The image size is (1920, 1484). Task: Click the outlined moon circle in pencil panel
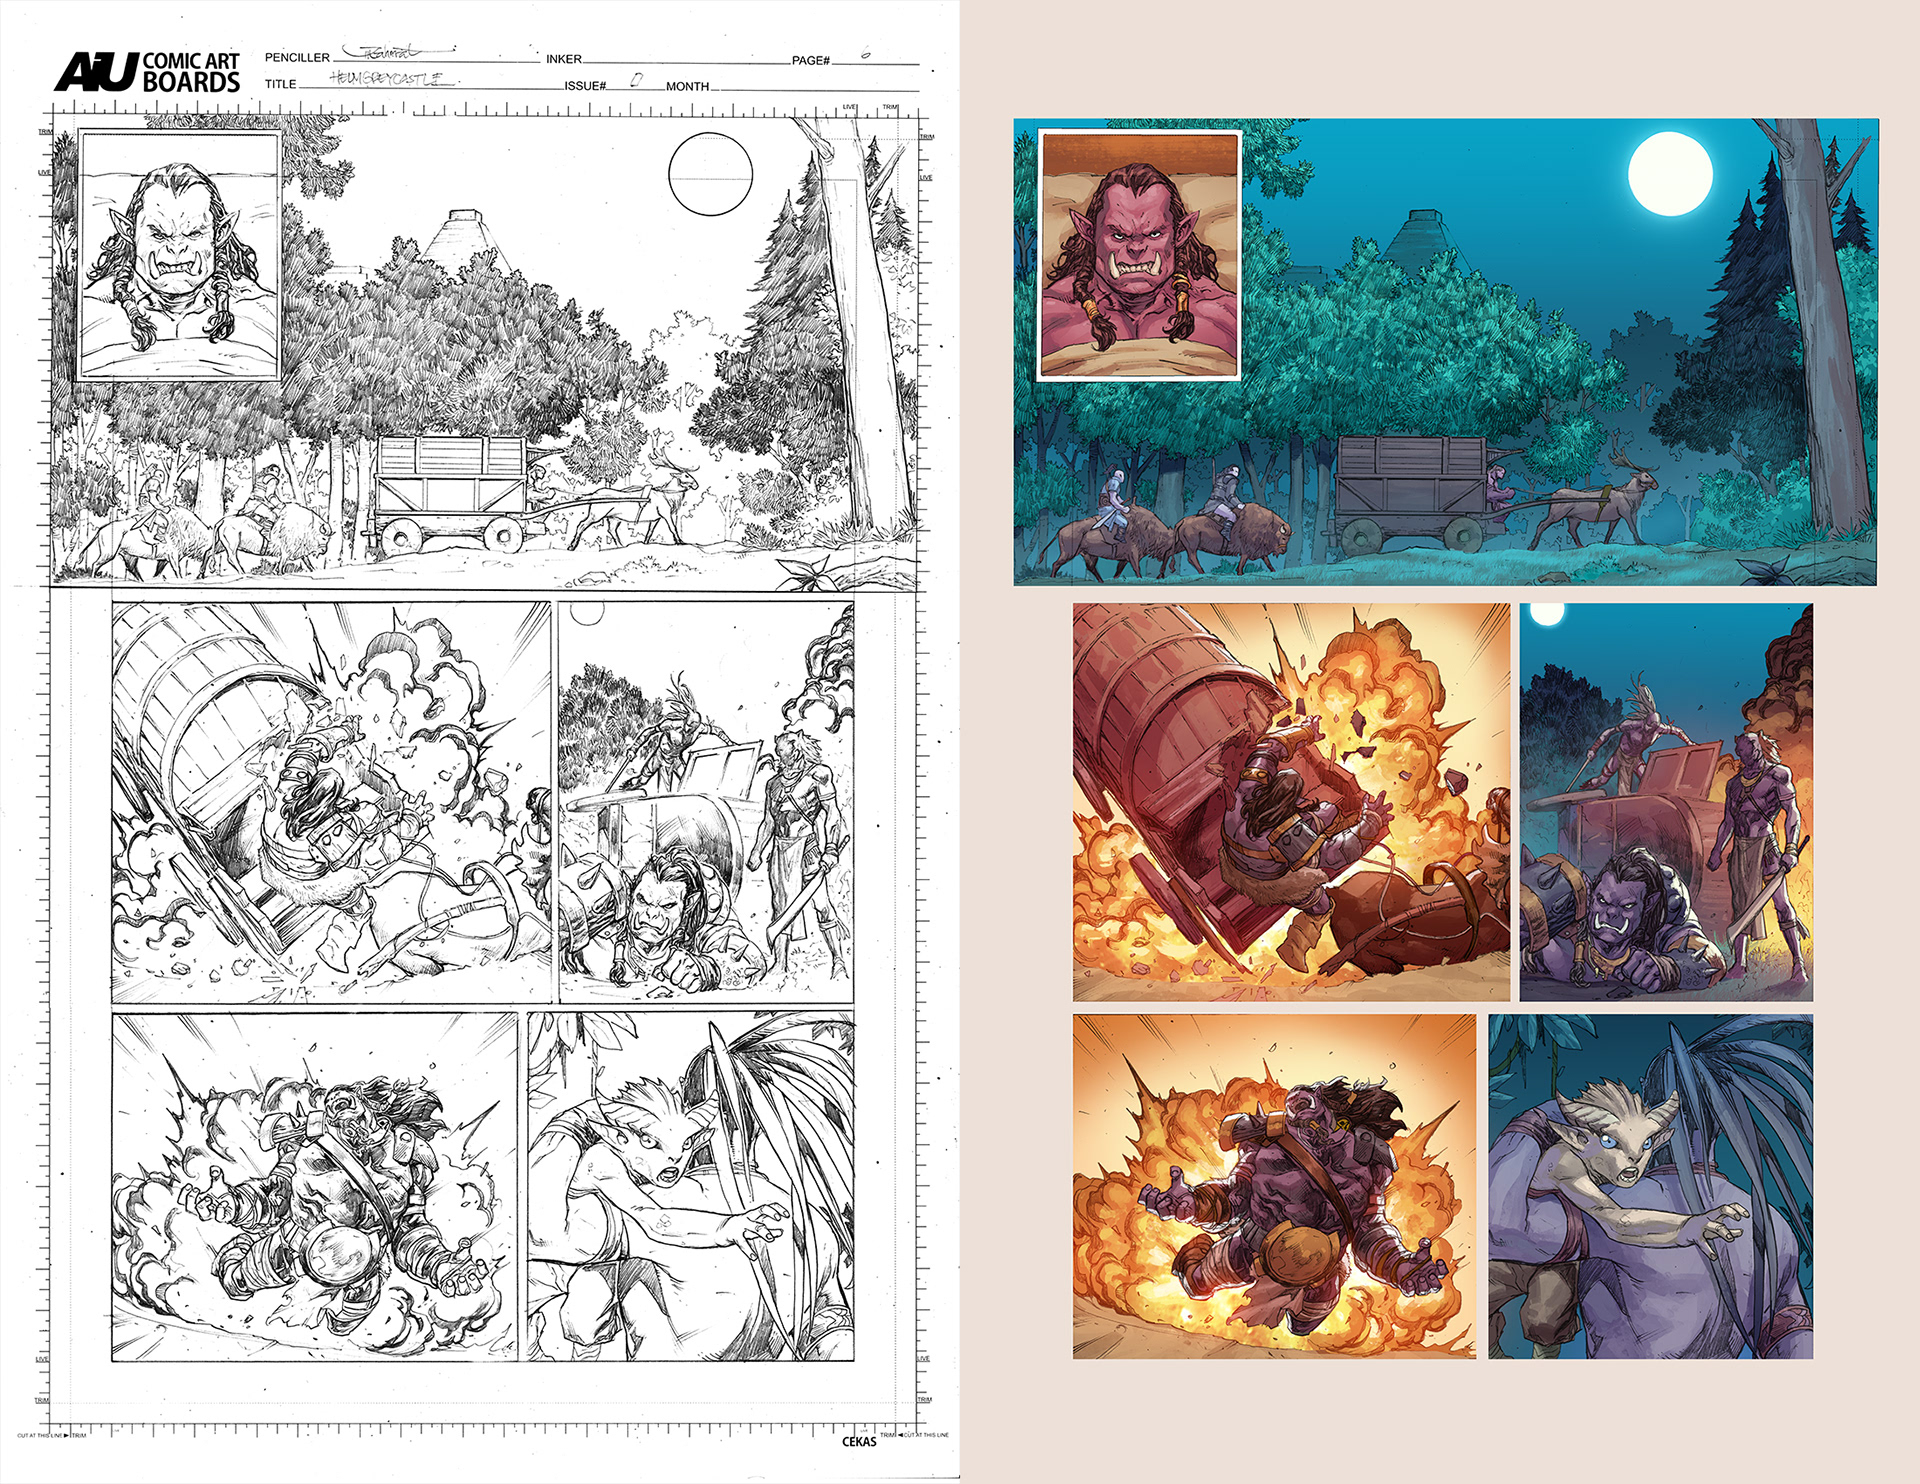point(709,176)
